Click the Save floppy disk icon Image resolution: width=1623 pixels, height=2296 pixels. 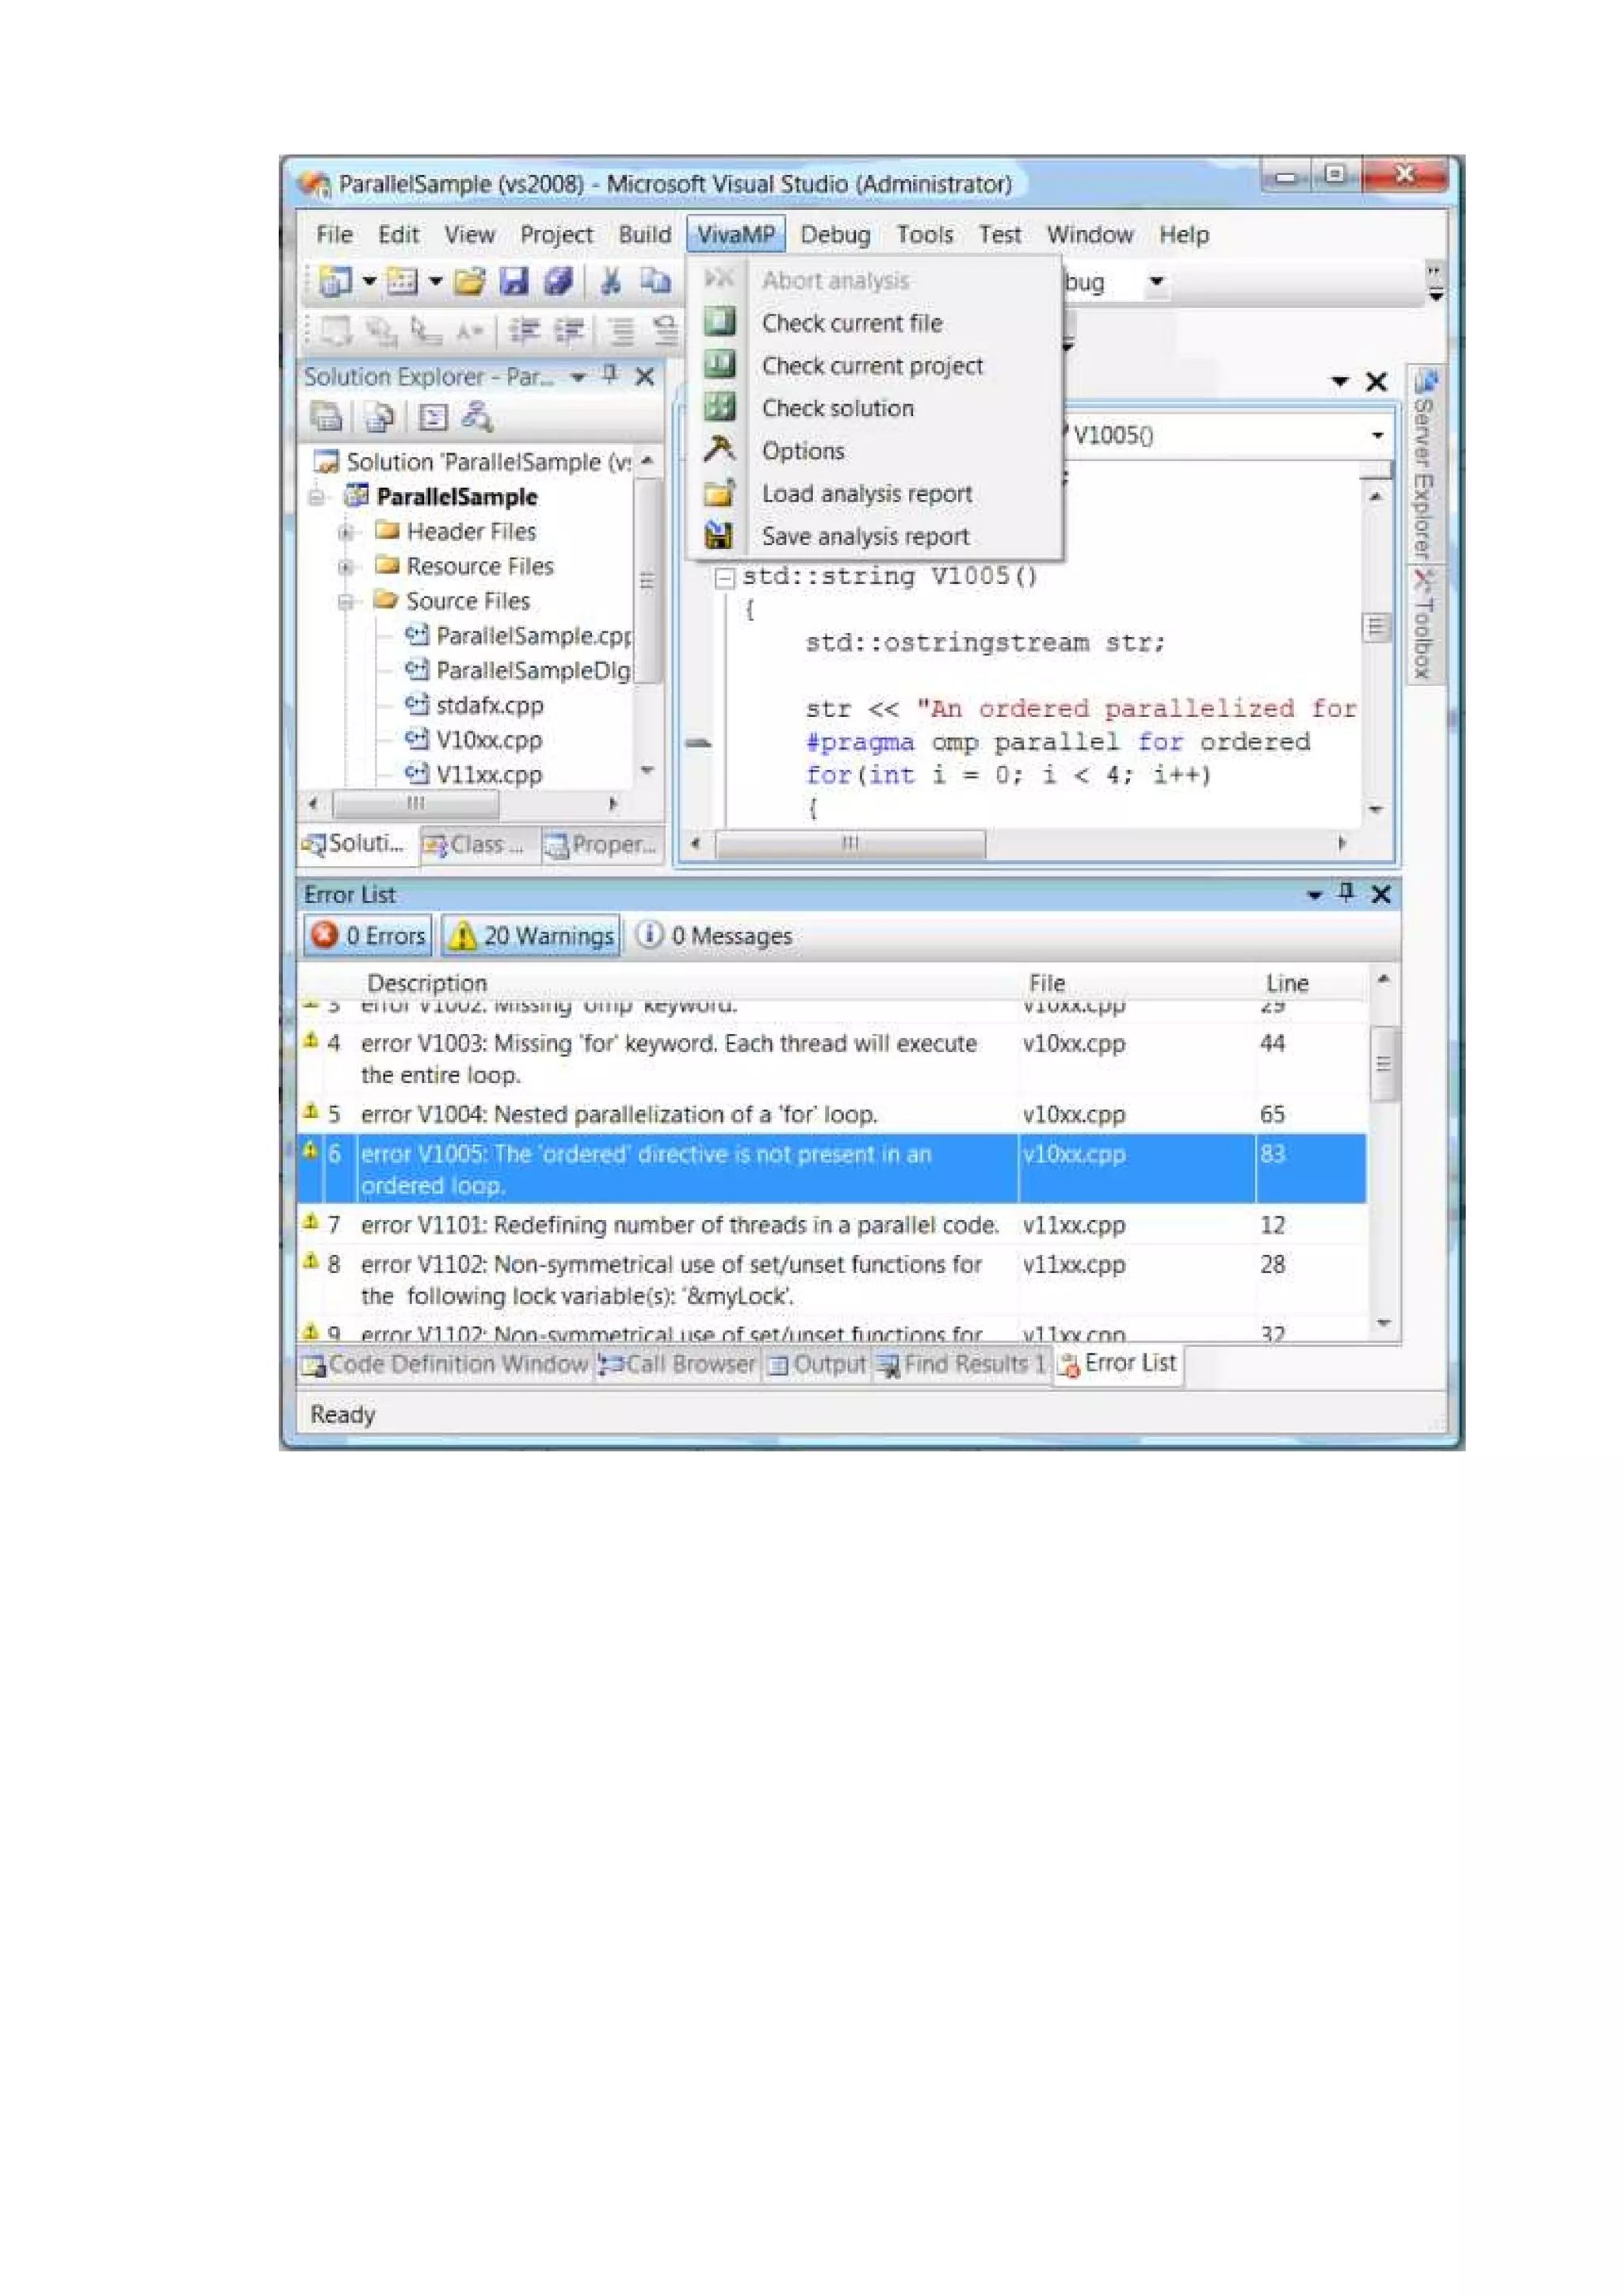pos(514,282)
